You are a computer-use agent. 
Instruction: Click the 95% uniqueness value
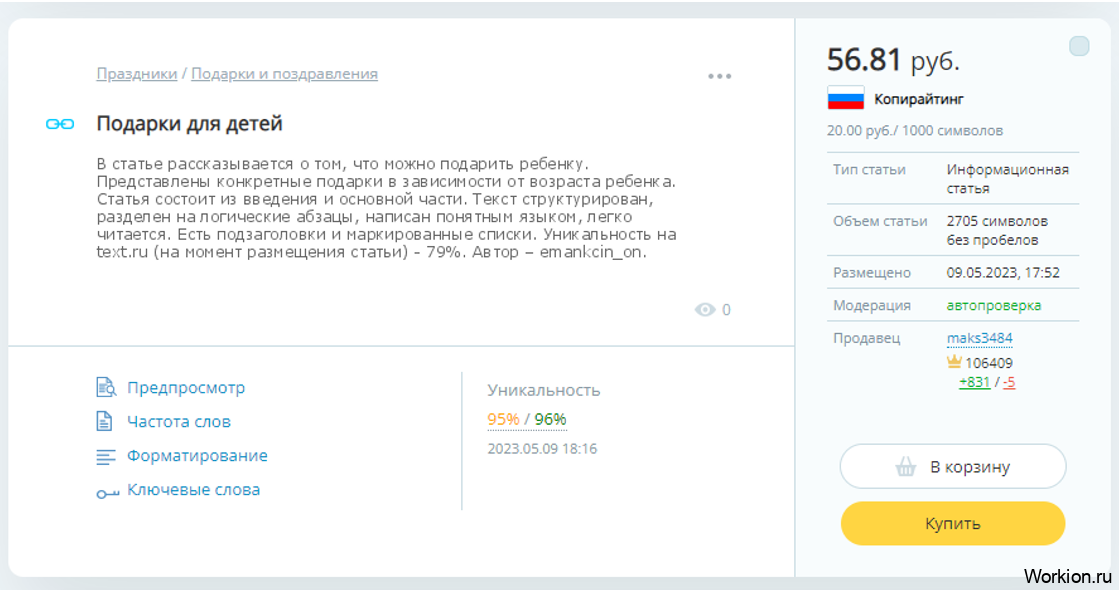point(503,419)
